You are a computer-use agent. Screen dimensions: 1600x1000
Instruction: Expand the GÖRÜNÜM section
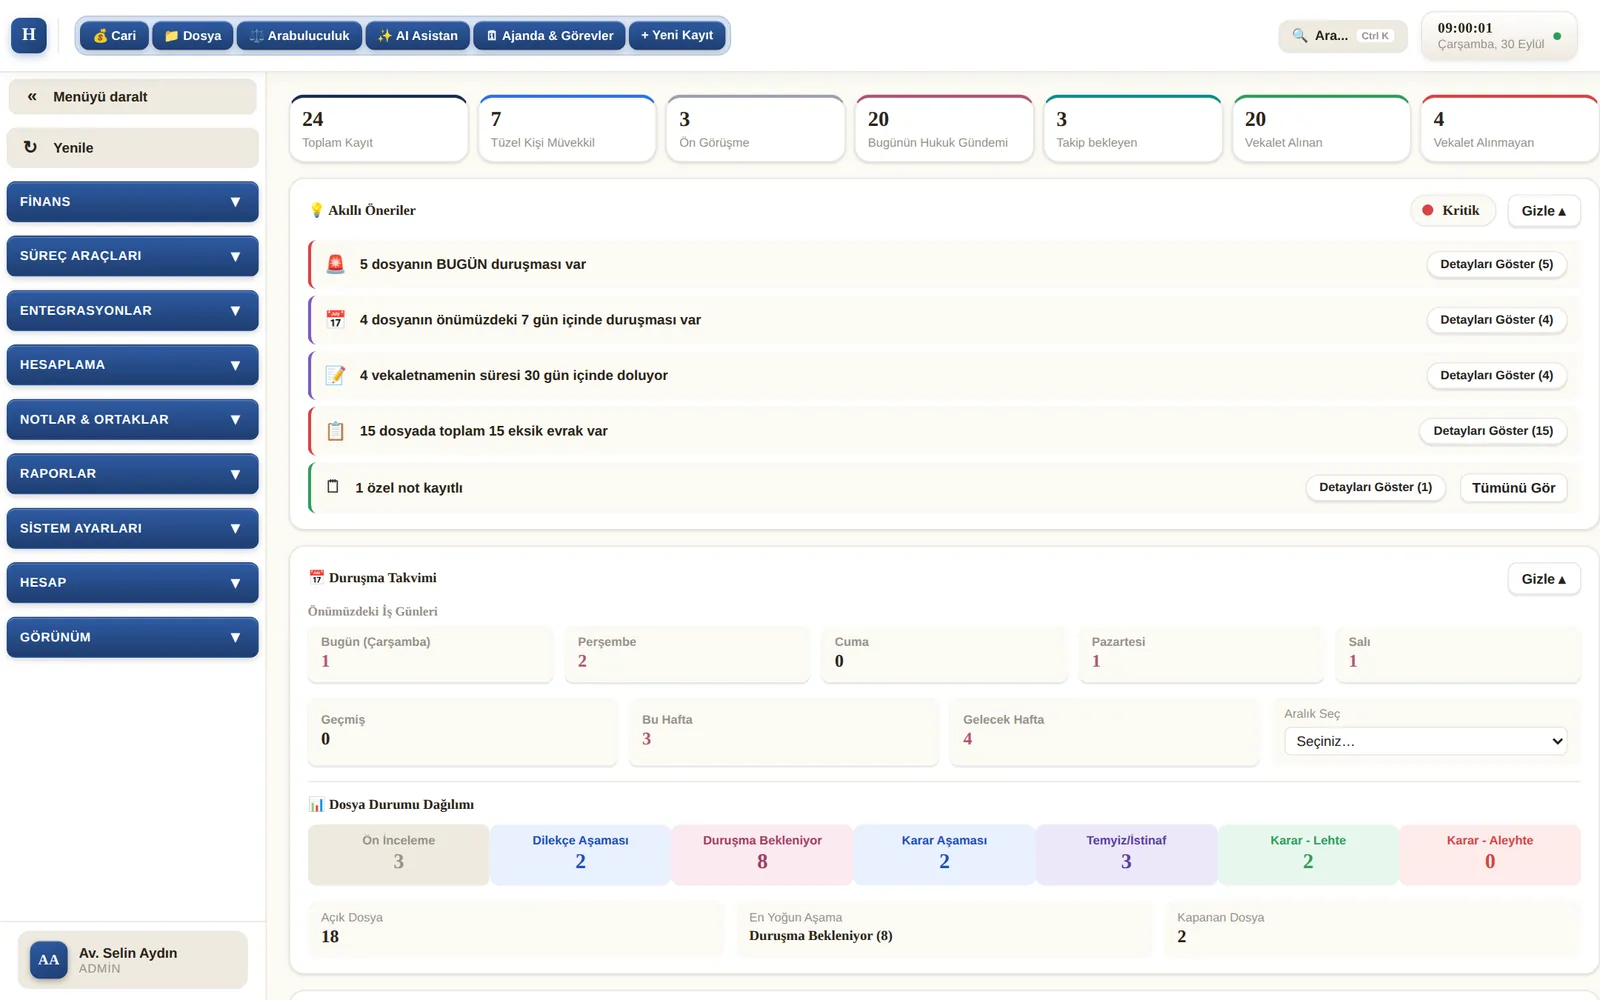[132, 637]
